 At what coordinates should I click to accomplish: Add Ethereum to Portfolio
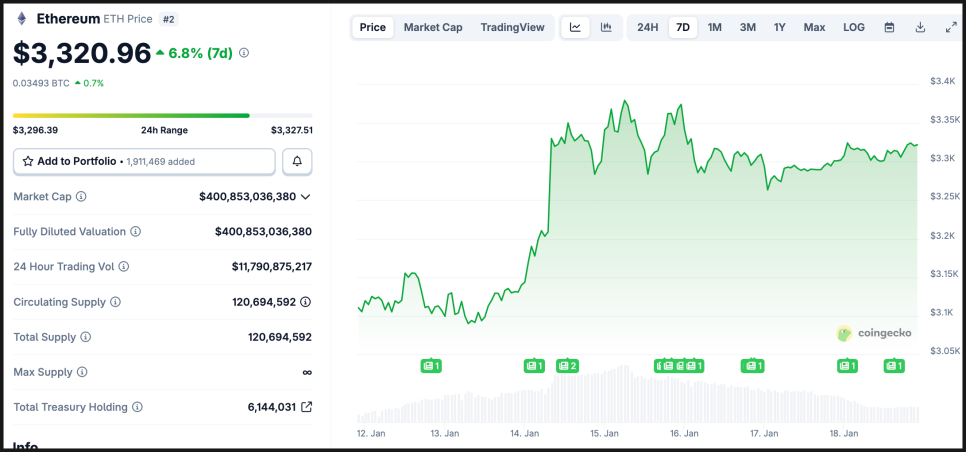tap(144, 161)
